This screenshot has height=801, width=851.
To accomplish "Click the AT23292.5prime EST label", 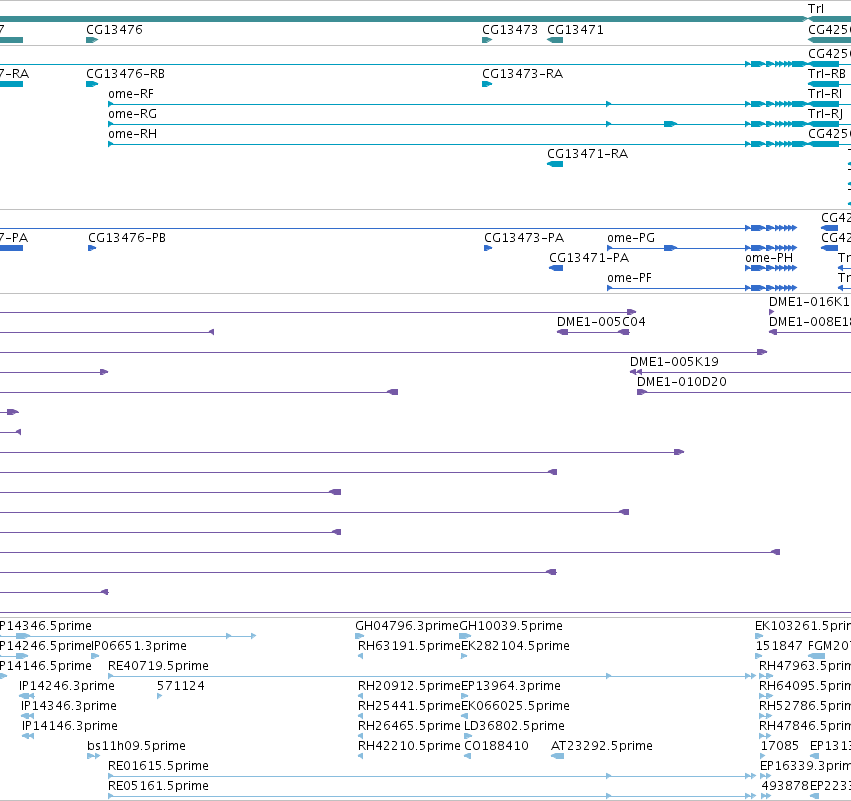I will tap(601, 747).
